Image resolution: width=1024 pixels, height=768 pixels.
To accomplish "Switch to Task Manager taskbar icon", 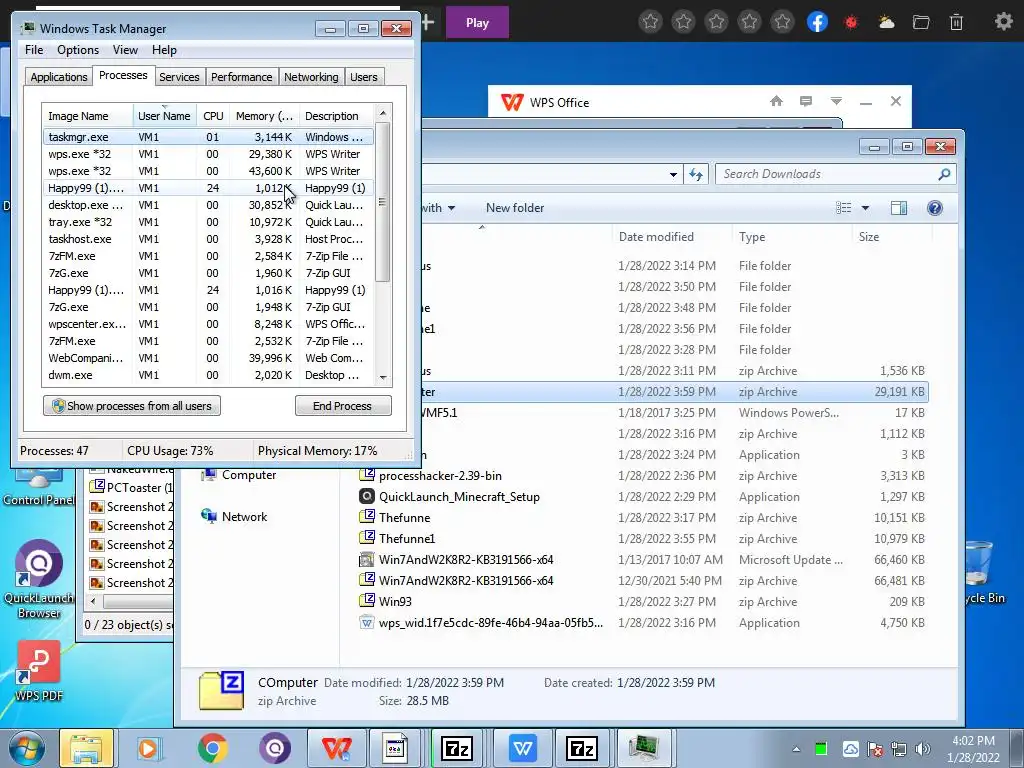I will point(644,748).
